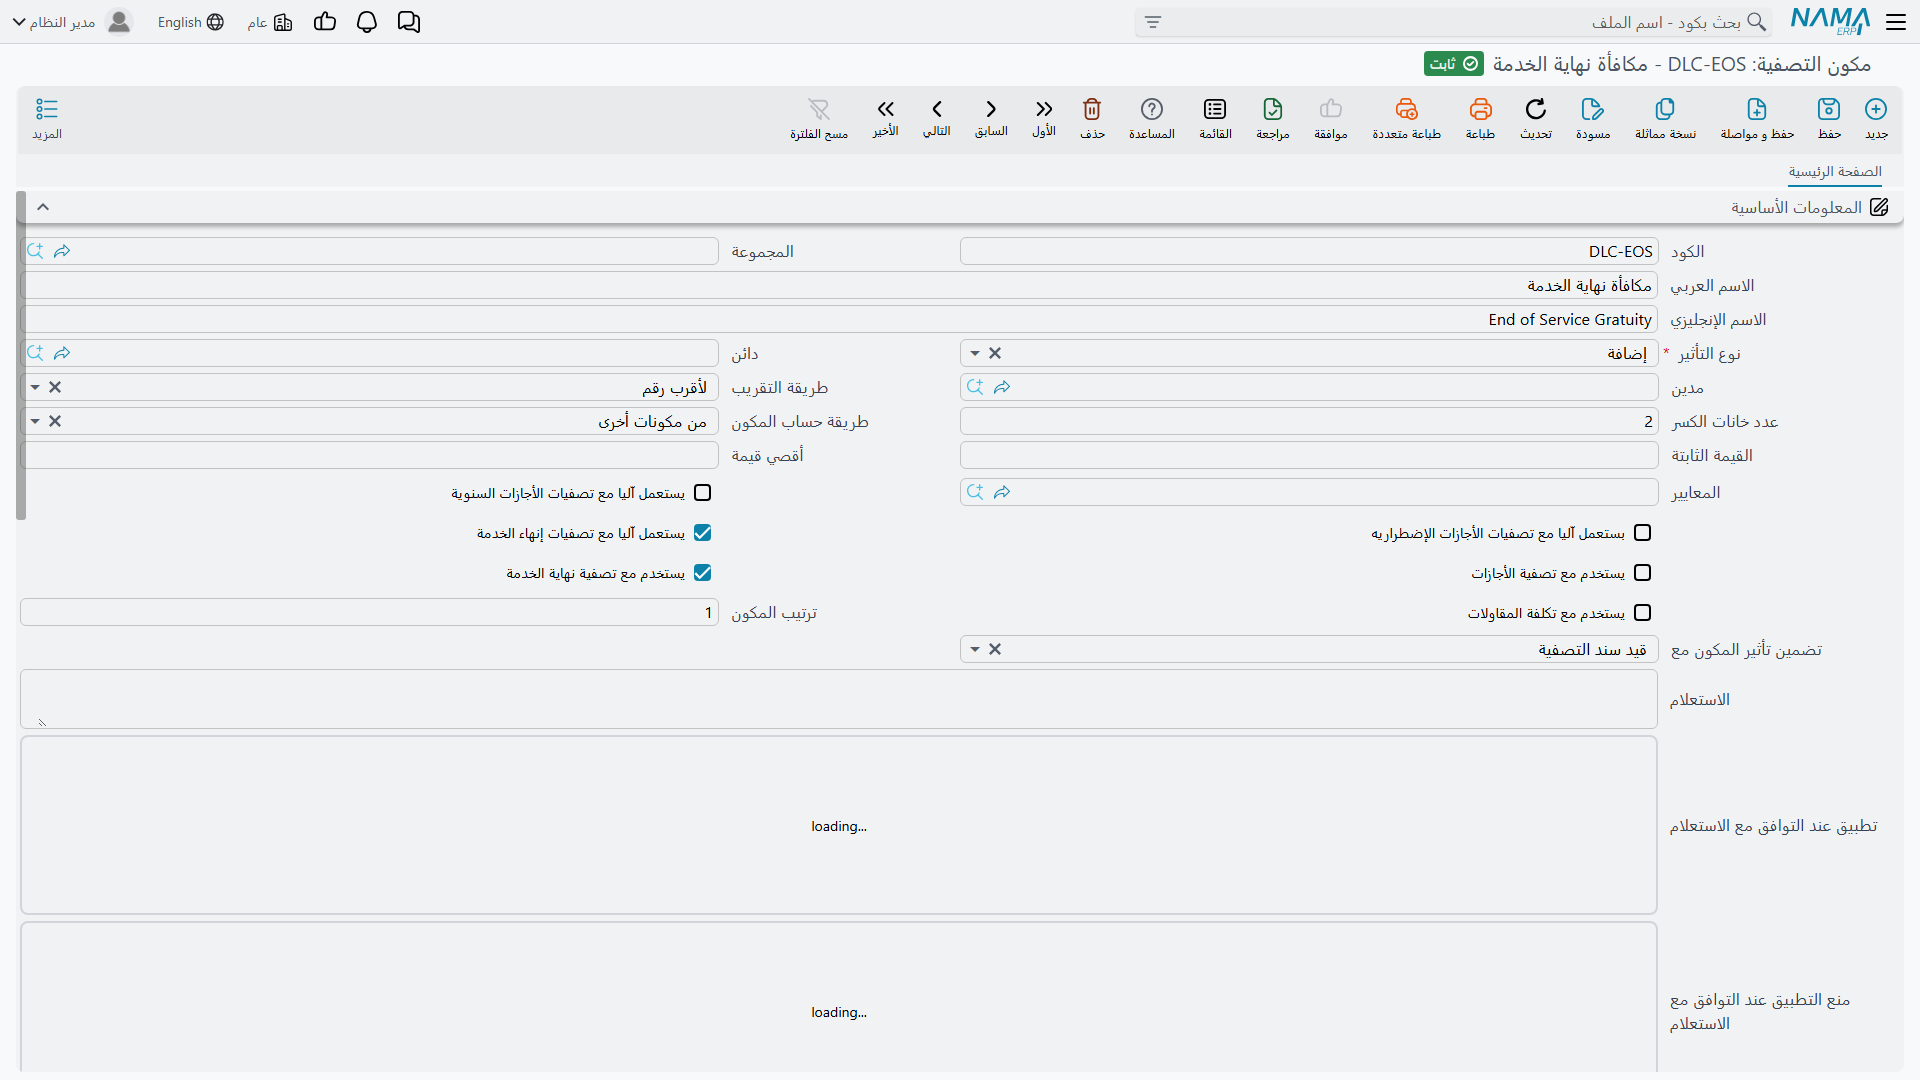Click the حفظ و مواصلة (Save and continue) icon
Screen dimensions: 1920x1080
(1757, 109)
